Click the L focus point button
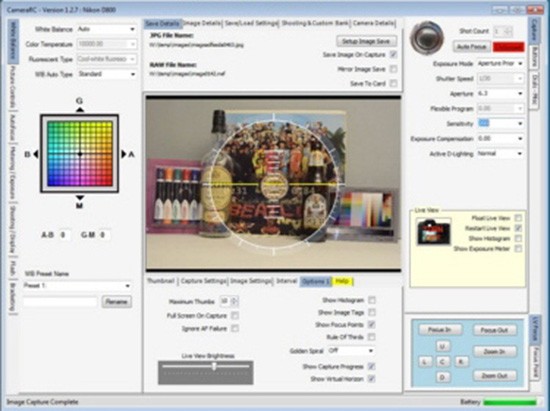The height and width of the screenshot is (411, 550). [x=425, y=362]
